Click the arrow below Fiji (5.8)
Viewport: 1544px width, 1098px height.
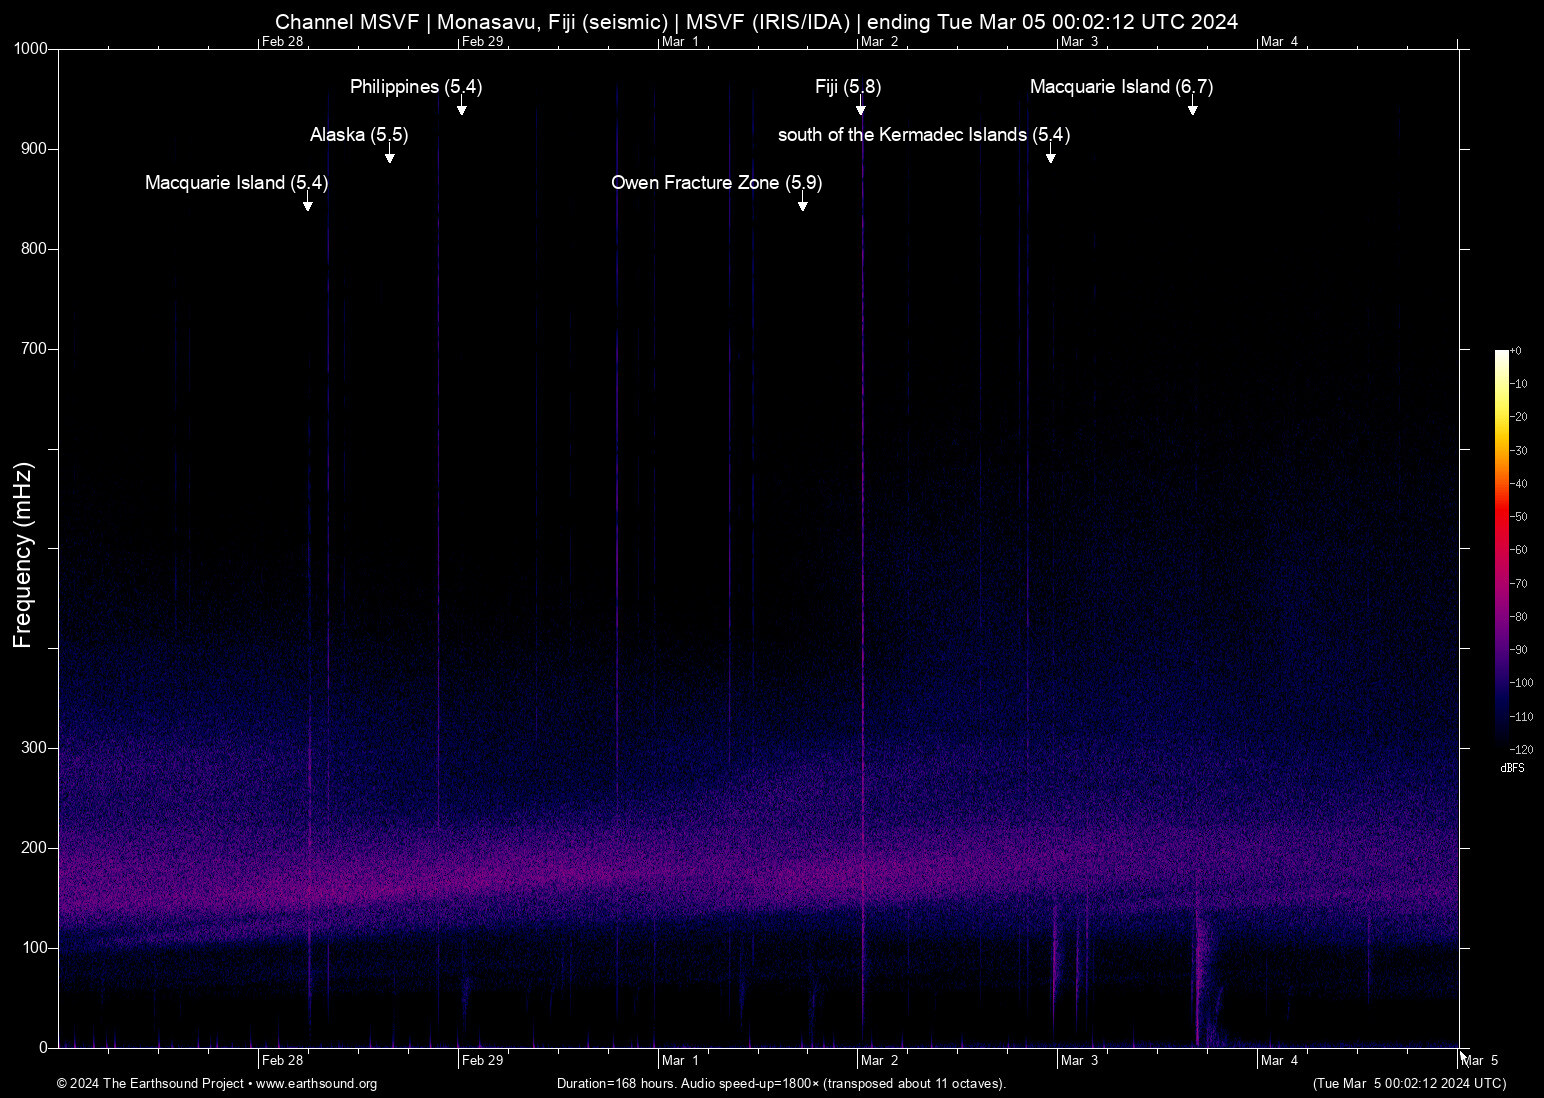(862, 108)
